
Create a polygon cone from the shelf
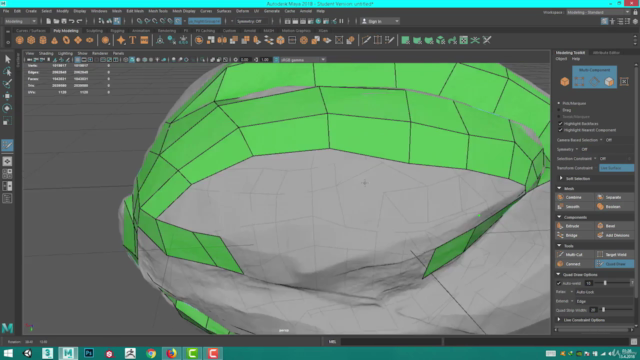click(x=54, y=40)
